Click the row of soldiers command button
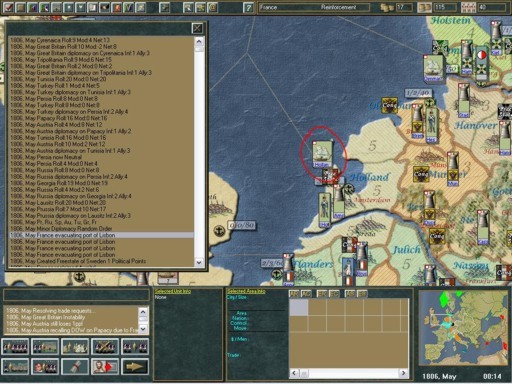 [15, 347]
